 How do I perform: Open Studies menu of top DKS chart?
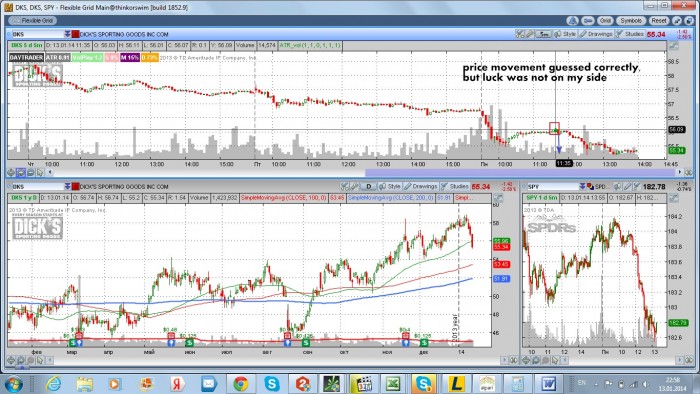click(630, 34)
